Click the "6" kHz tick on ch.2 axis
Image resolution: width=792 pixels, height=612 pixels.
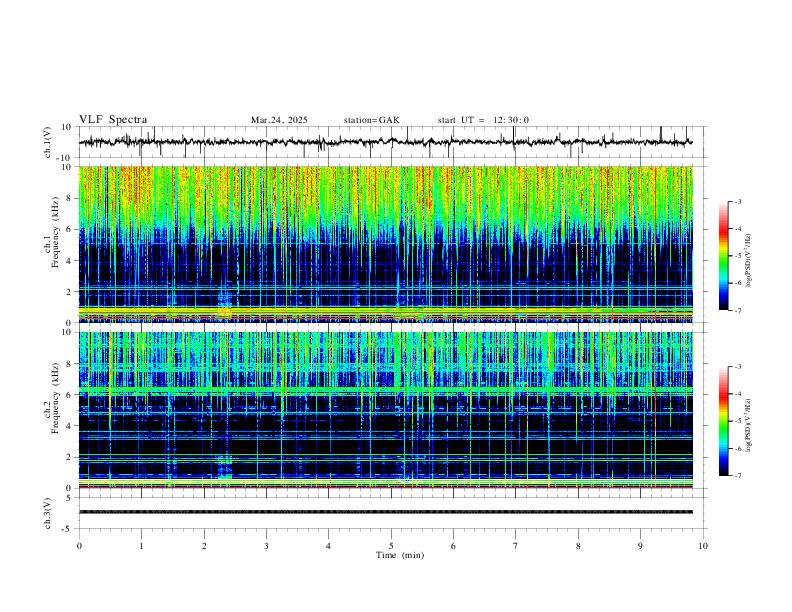pyautogui.click(x=69, y=395)
